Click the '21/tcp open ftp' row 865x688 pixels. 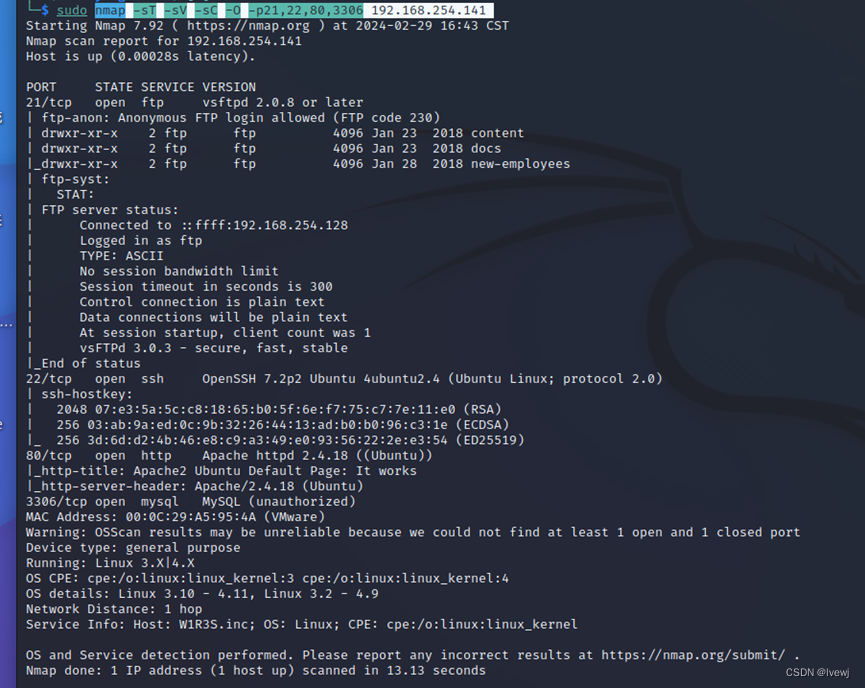(x=195, y=103)
